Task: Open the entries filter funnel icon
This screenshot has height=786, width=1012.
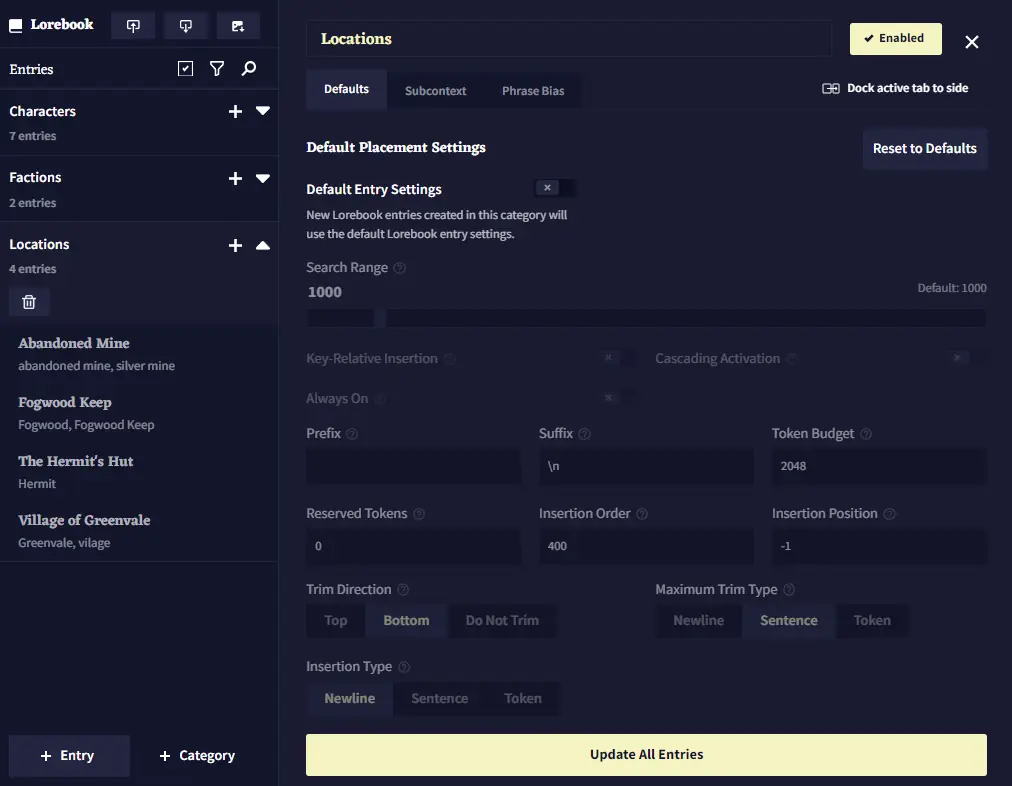Action: [x=217, y=69]
